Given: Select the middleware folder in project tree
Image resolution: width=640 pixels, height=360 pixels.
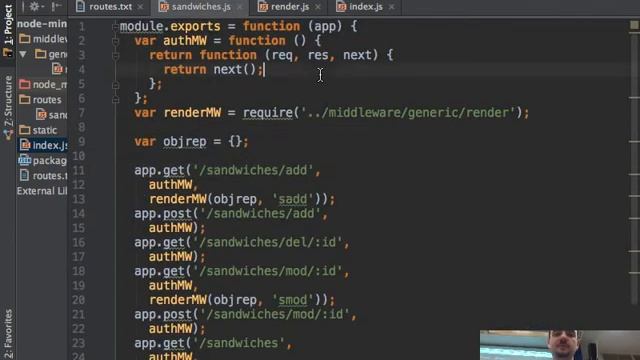Looking at the screenshot, I should click(50, 39).
